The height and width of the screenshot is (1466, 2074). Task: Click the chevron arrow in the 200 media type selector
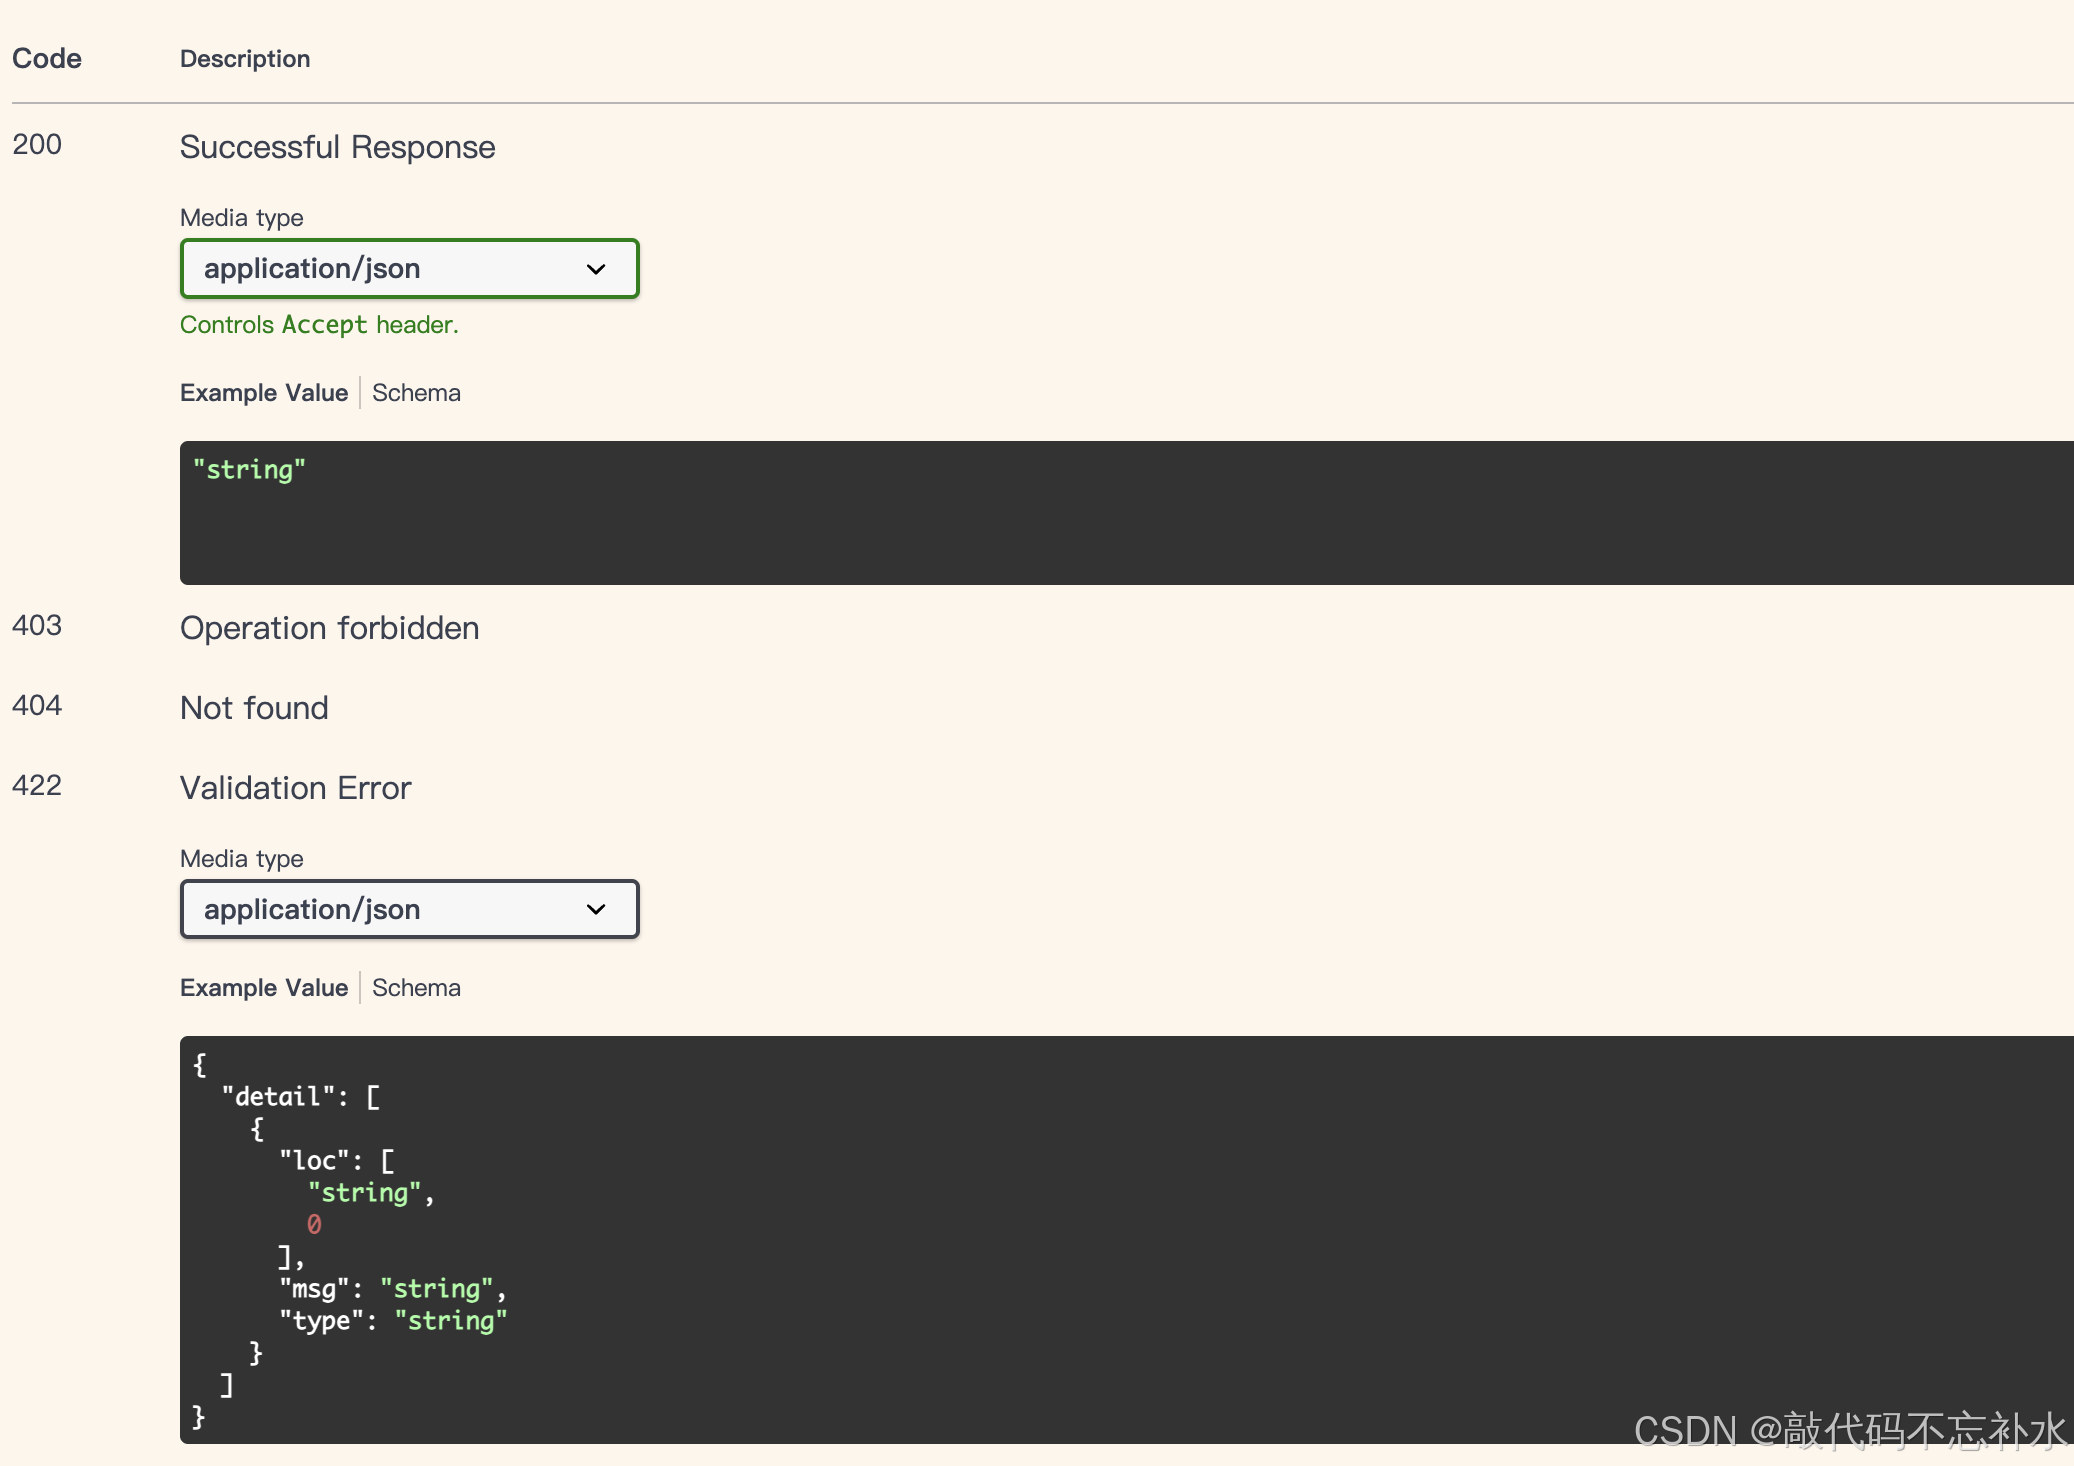[x=596, y=270]
